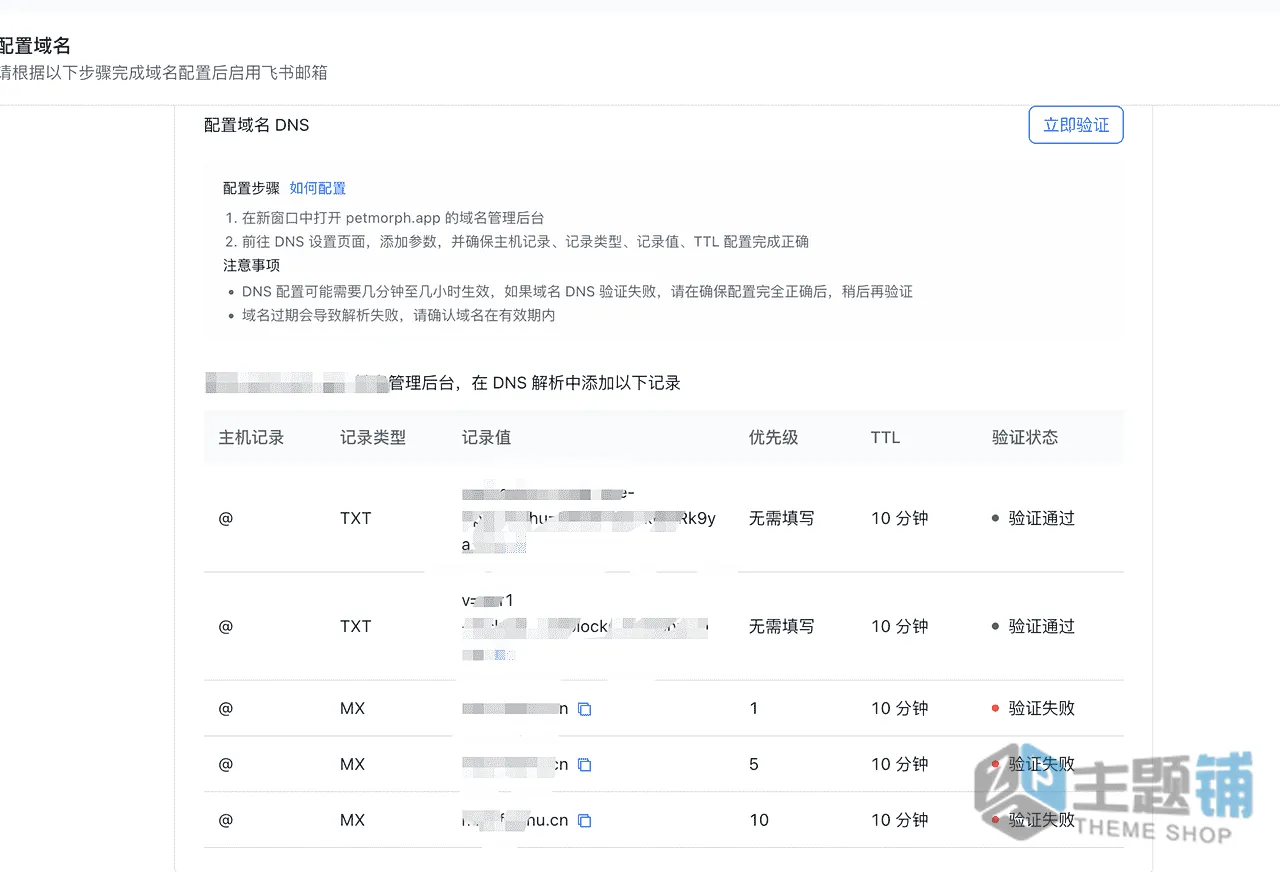Click the TXT type in the second row
Viewport: 1280px width, 872px height.
click(x=355, y=626)
